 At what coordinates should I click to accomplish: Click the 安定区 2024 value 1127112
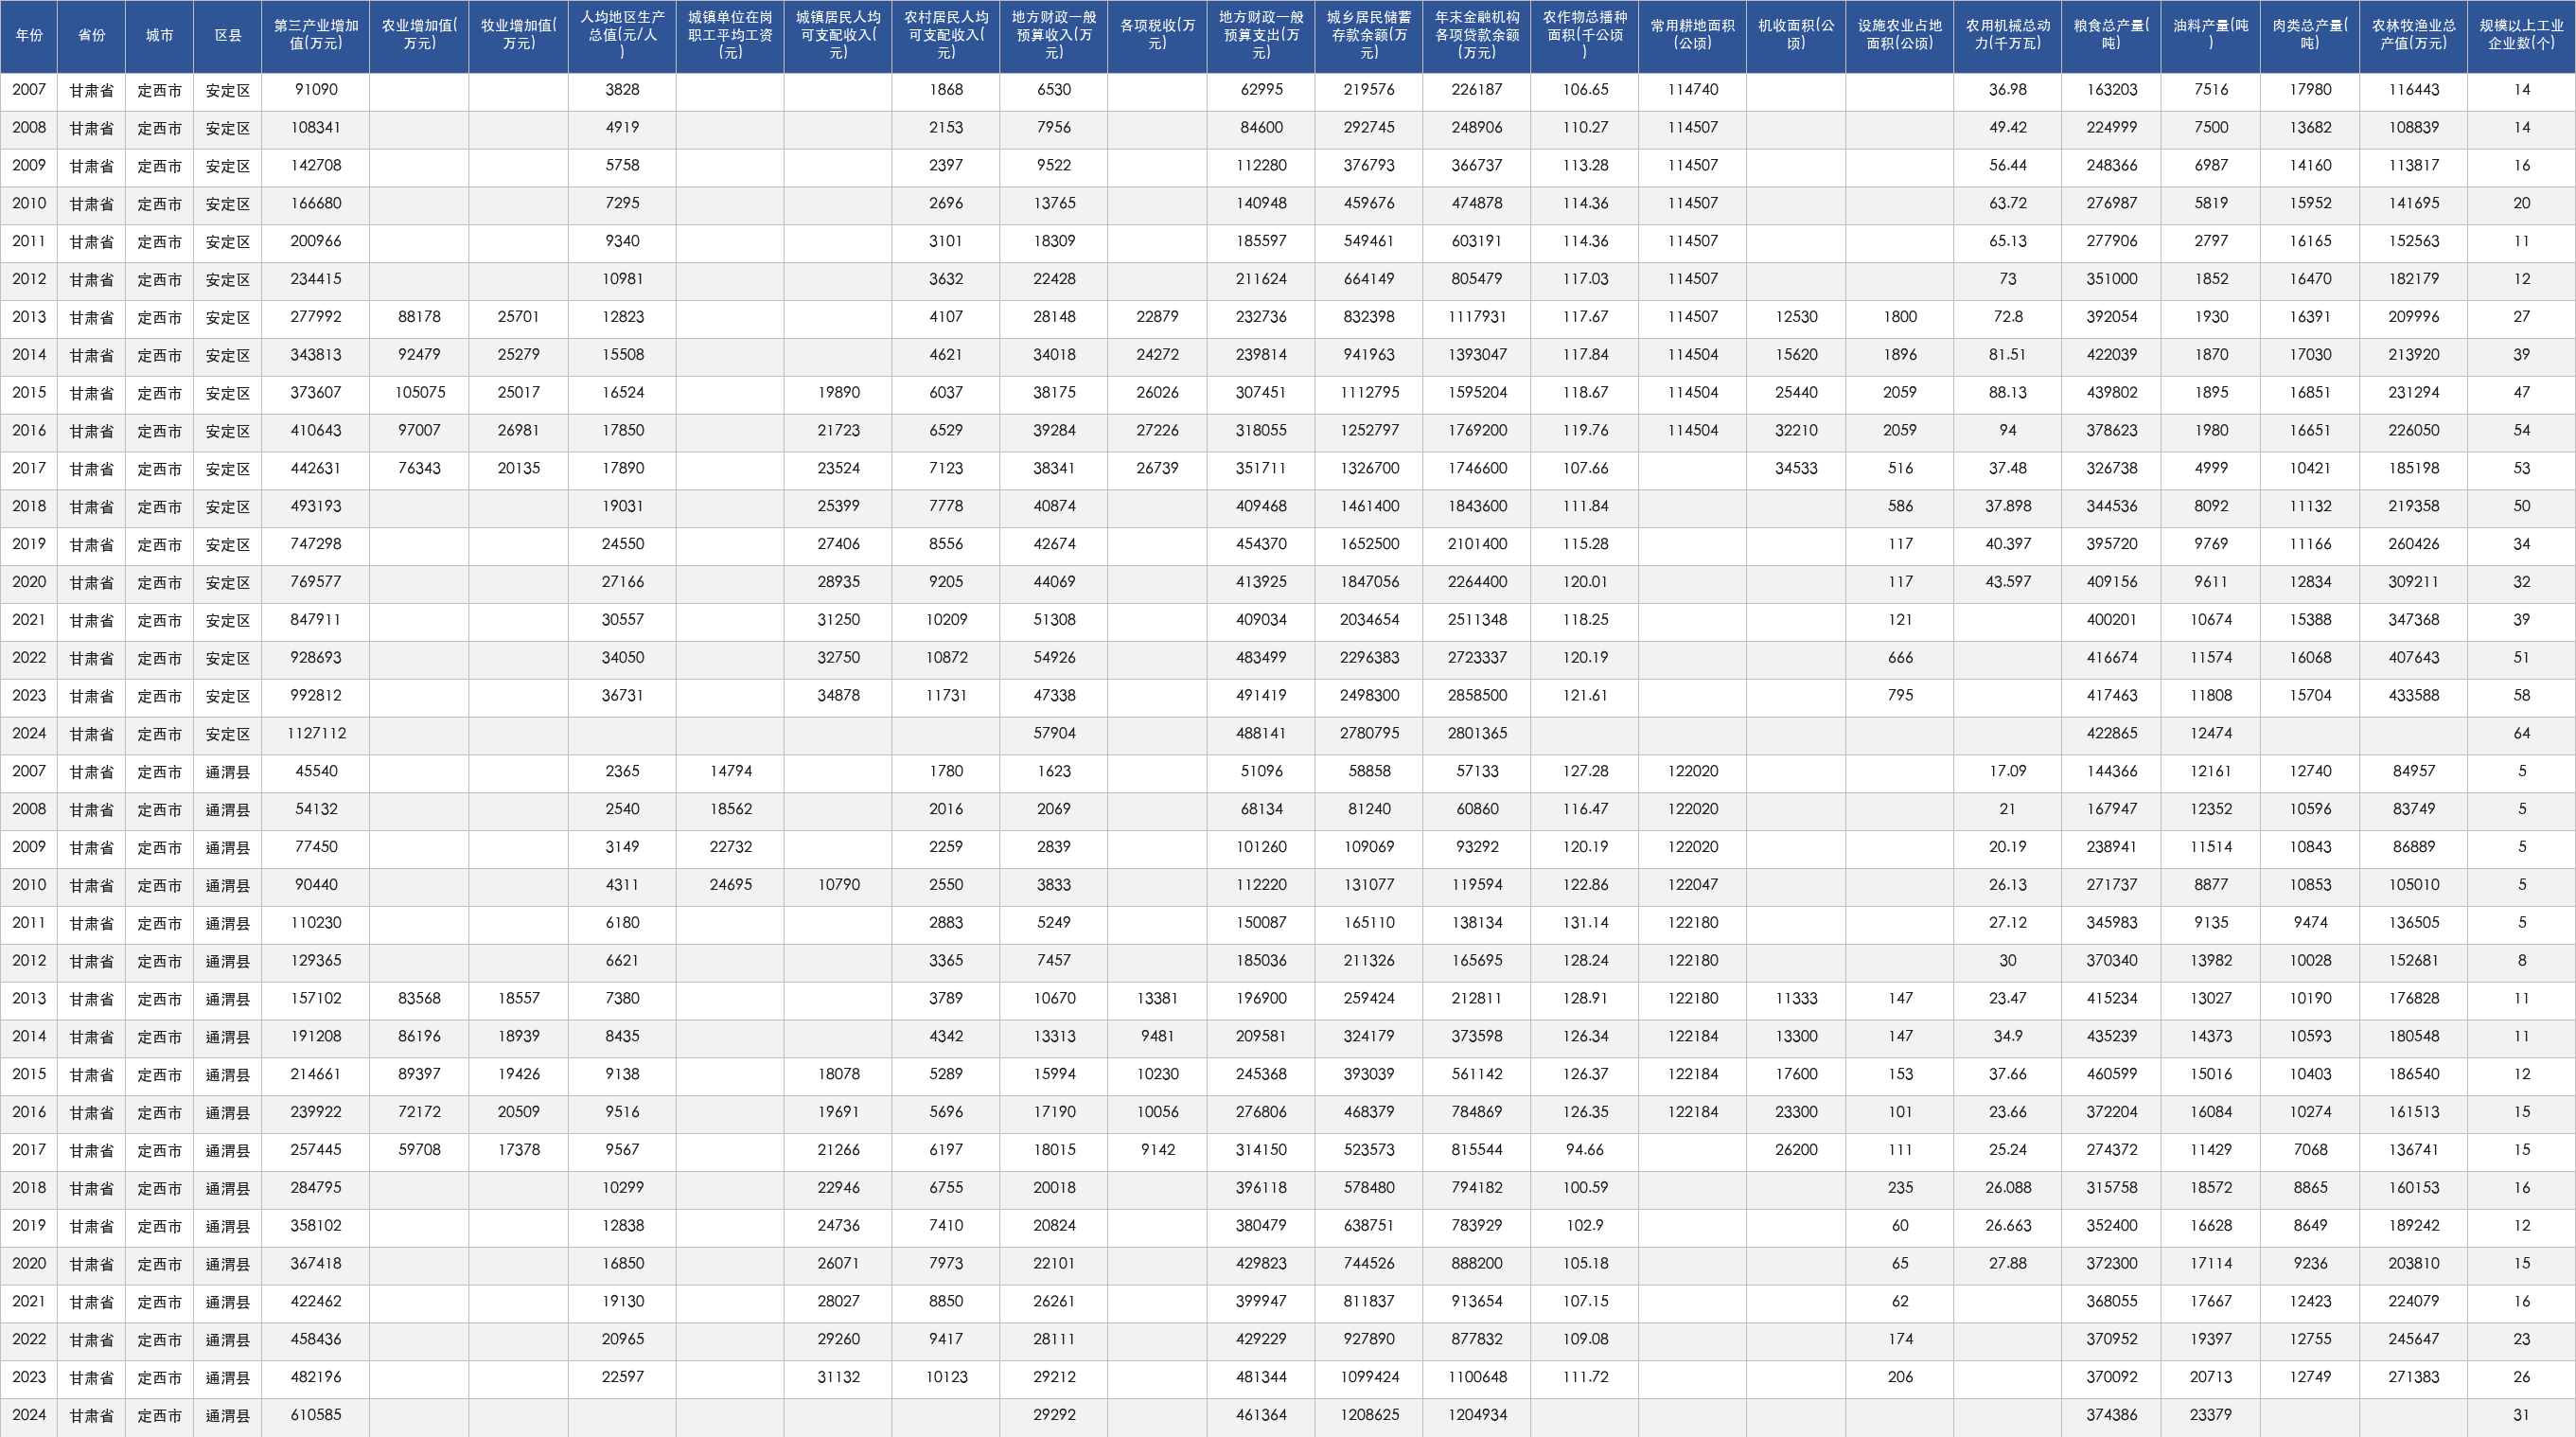click(316, 733)
